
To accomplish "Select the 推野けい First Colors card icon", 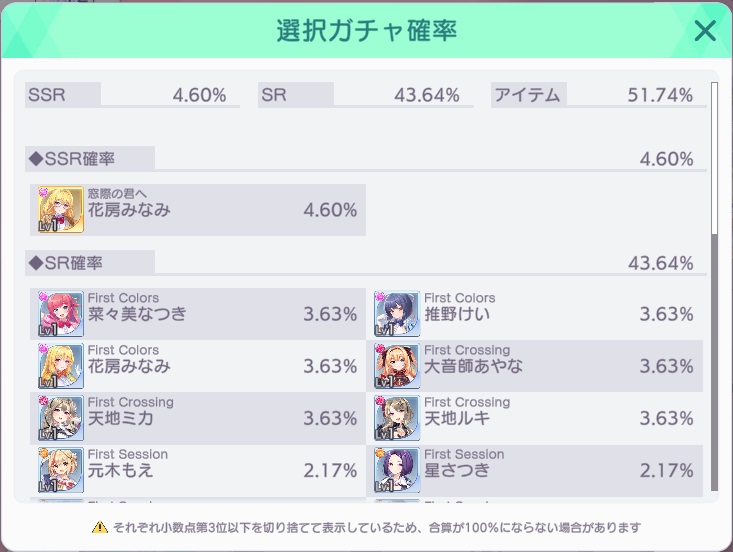I will [x=397, y=314].
